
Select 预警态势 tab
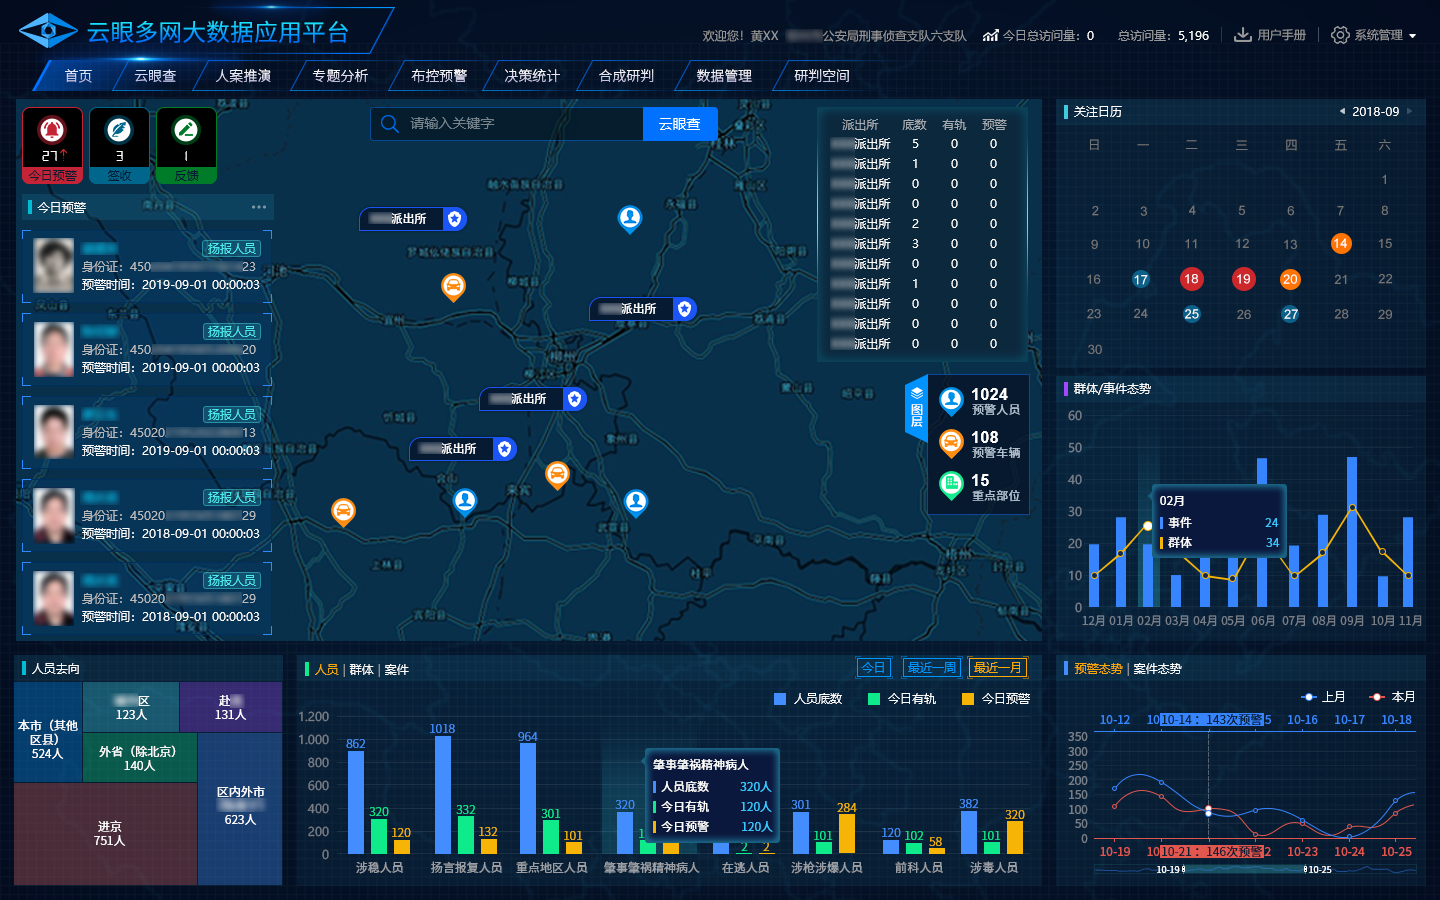tap(1098, 669)
